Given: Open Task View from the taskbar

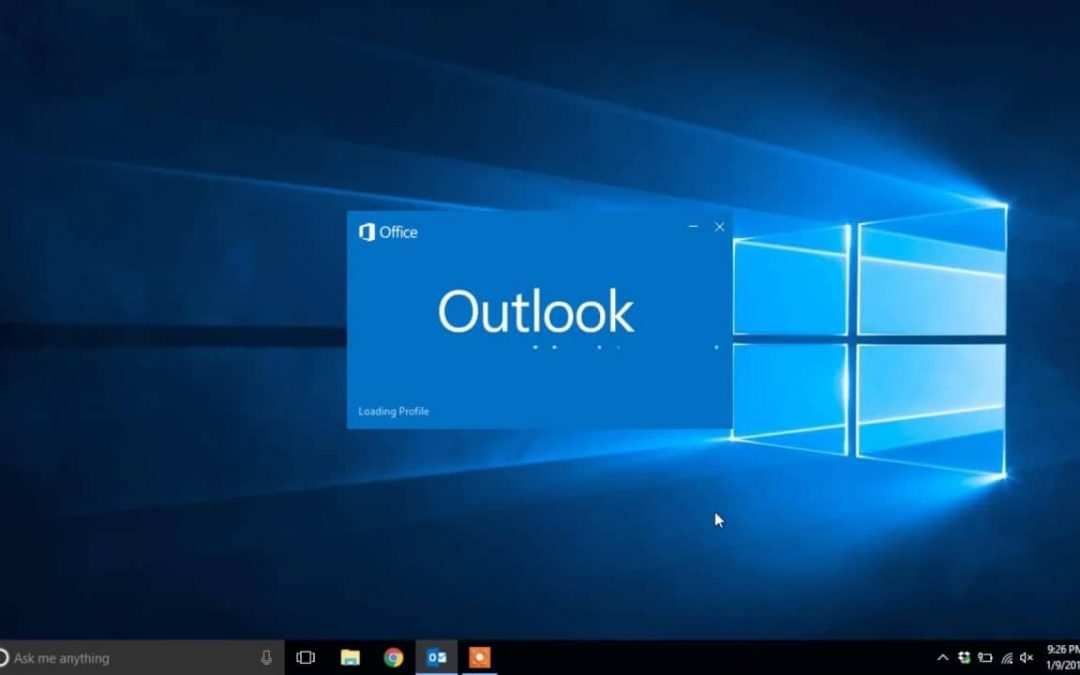Looking at the screenshot, I should click(x=305, y=658).
